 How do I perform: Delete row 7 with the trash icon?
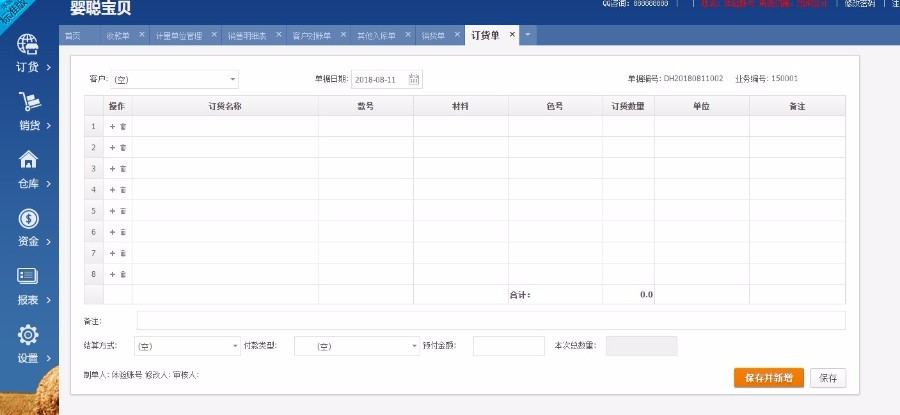pos(123,253)
